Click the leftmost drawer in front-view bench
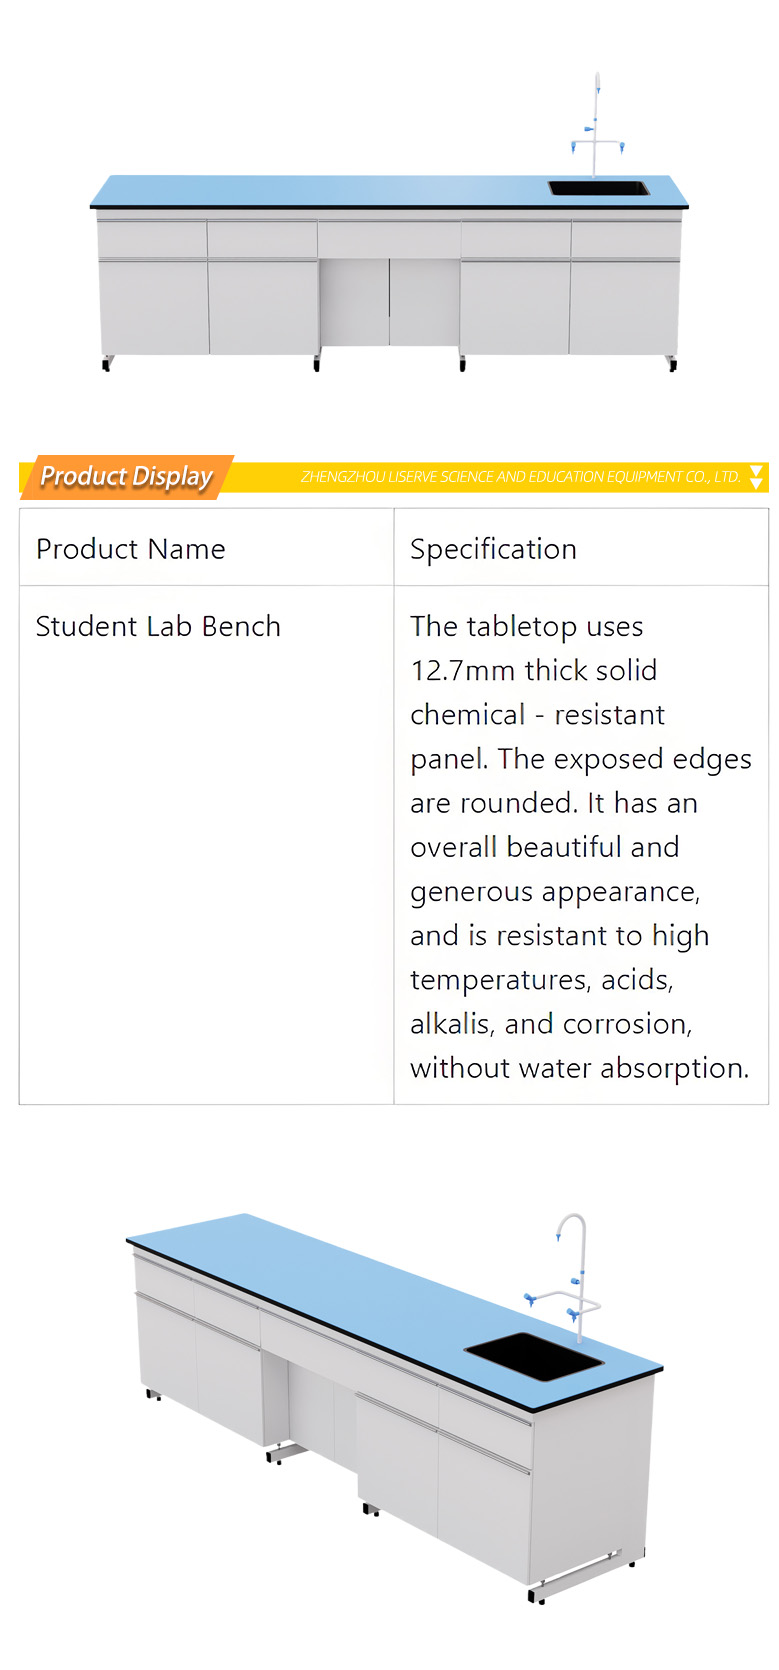Viewport: 779px width, 1670px height. 152,239
